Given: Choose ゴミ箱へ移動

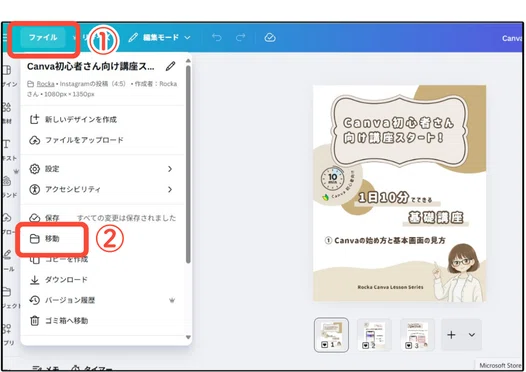Looking at the screenshot, I should pyautogui.click(x=103, y=321).
